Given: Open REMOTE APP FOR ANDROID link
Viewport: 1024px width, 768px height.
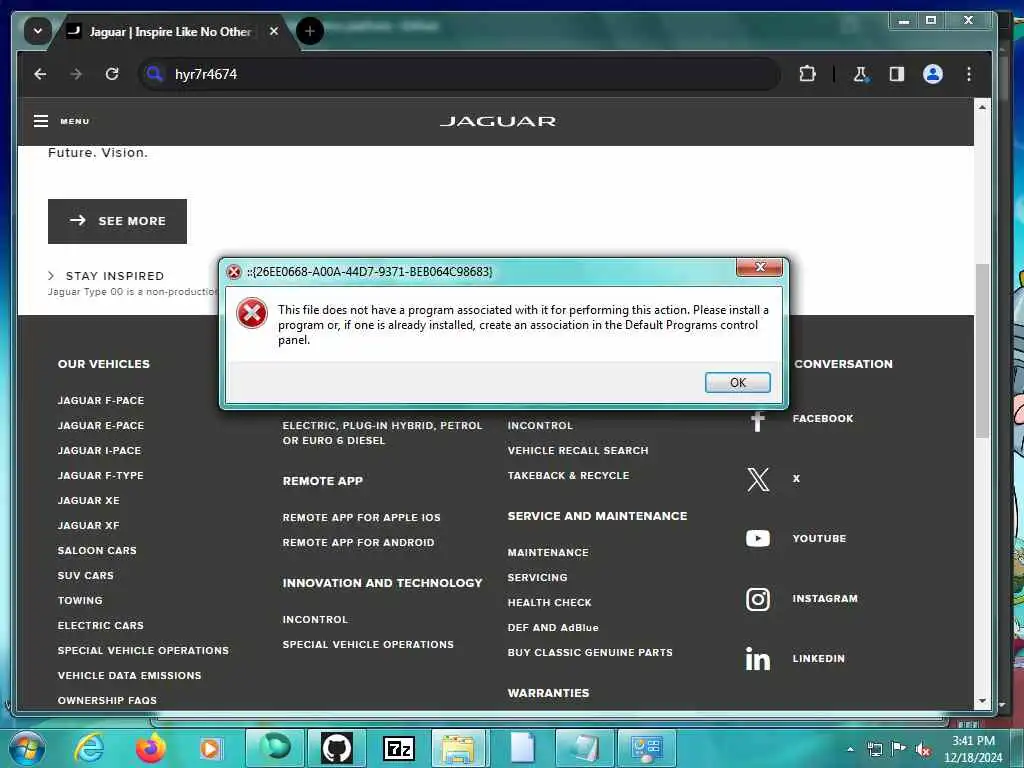Looking at the screenshot, I should point(358,542).
